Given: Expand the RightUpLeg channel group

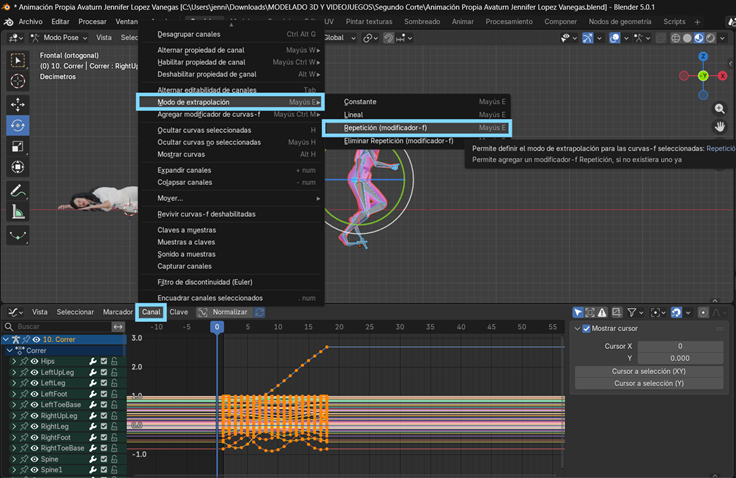Looking at the screenshot, I should 14,415.
